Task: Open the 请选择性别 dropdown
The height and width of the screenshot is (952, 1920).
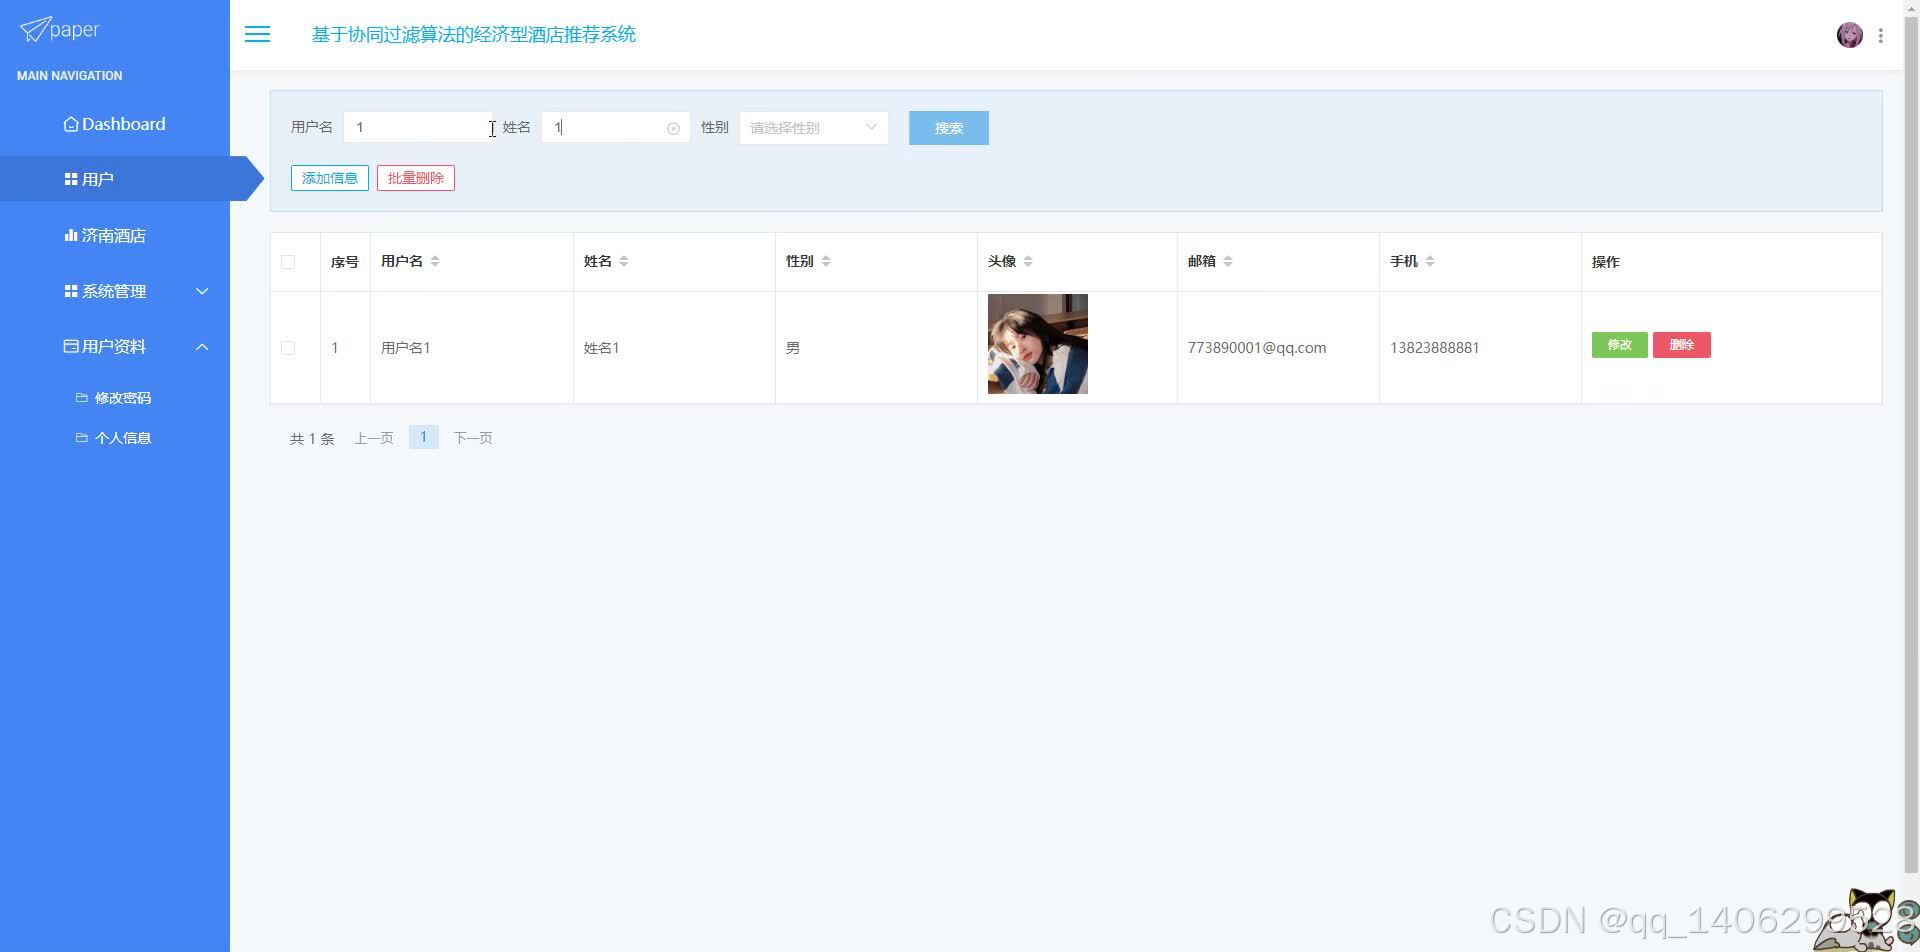Action: tap(812, 127)
